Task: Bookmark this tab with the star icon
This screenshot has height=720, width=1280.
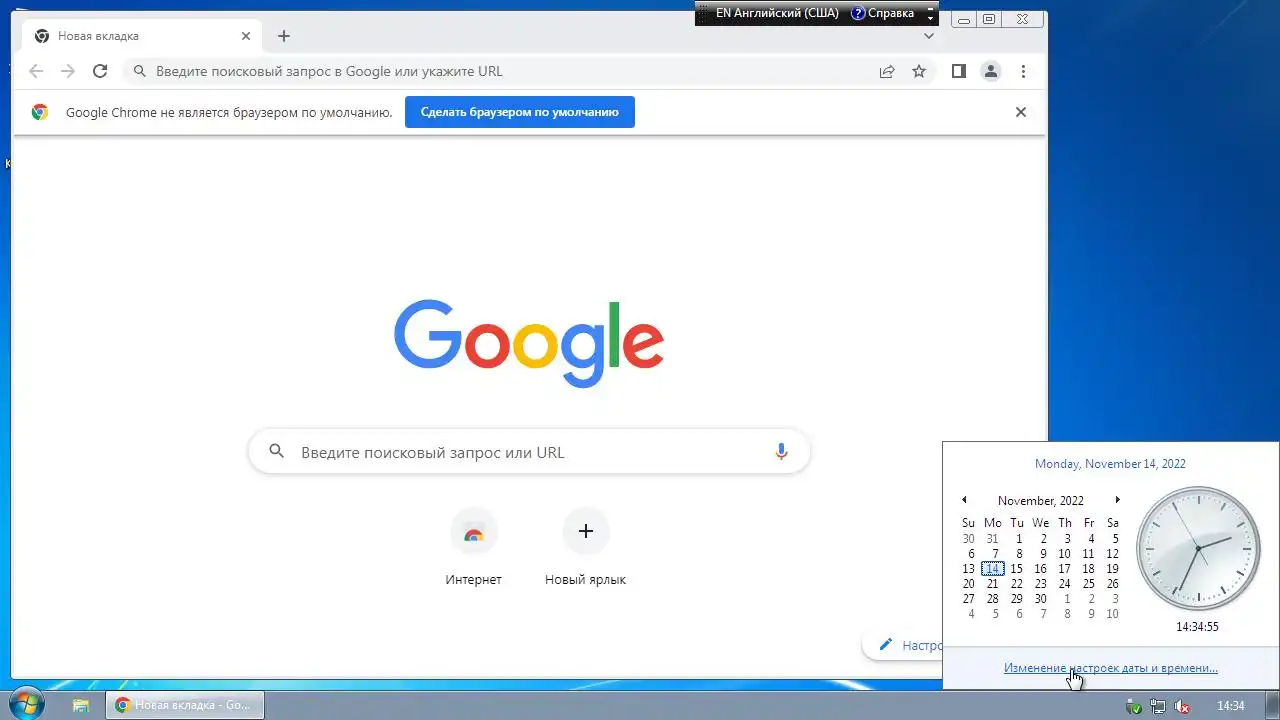Action: [x=919, y=71]
